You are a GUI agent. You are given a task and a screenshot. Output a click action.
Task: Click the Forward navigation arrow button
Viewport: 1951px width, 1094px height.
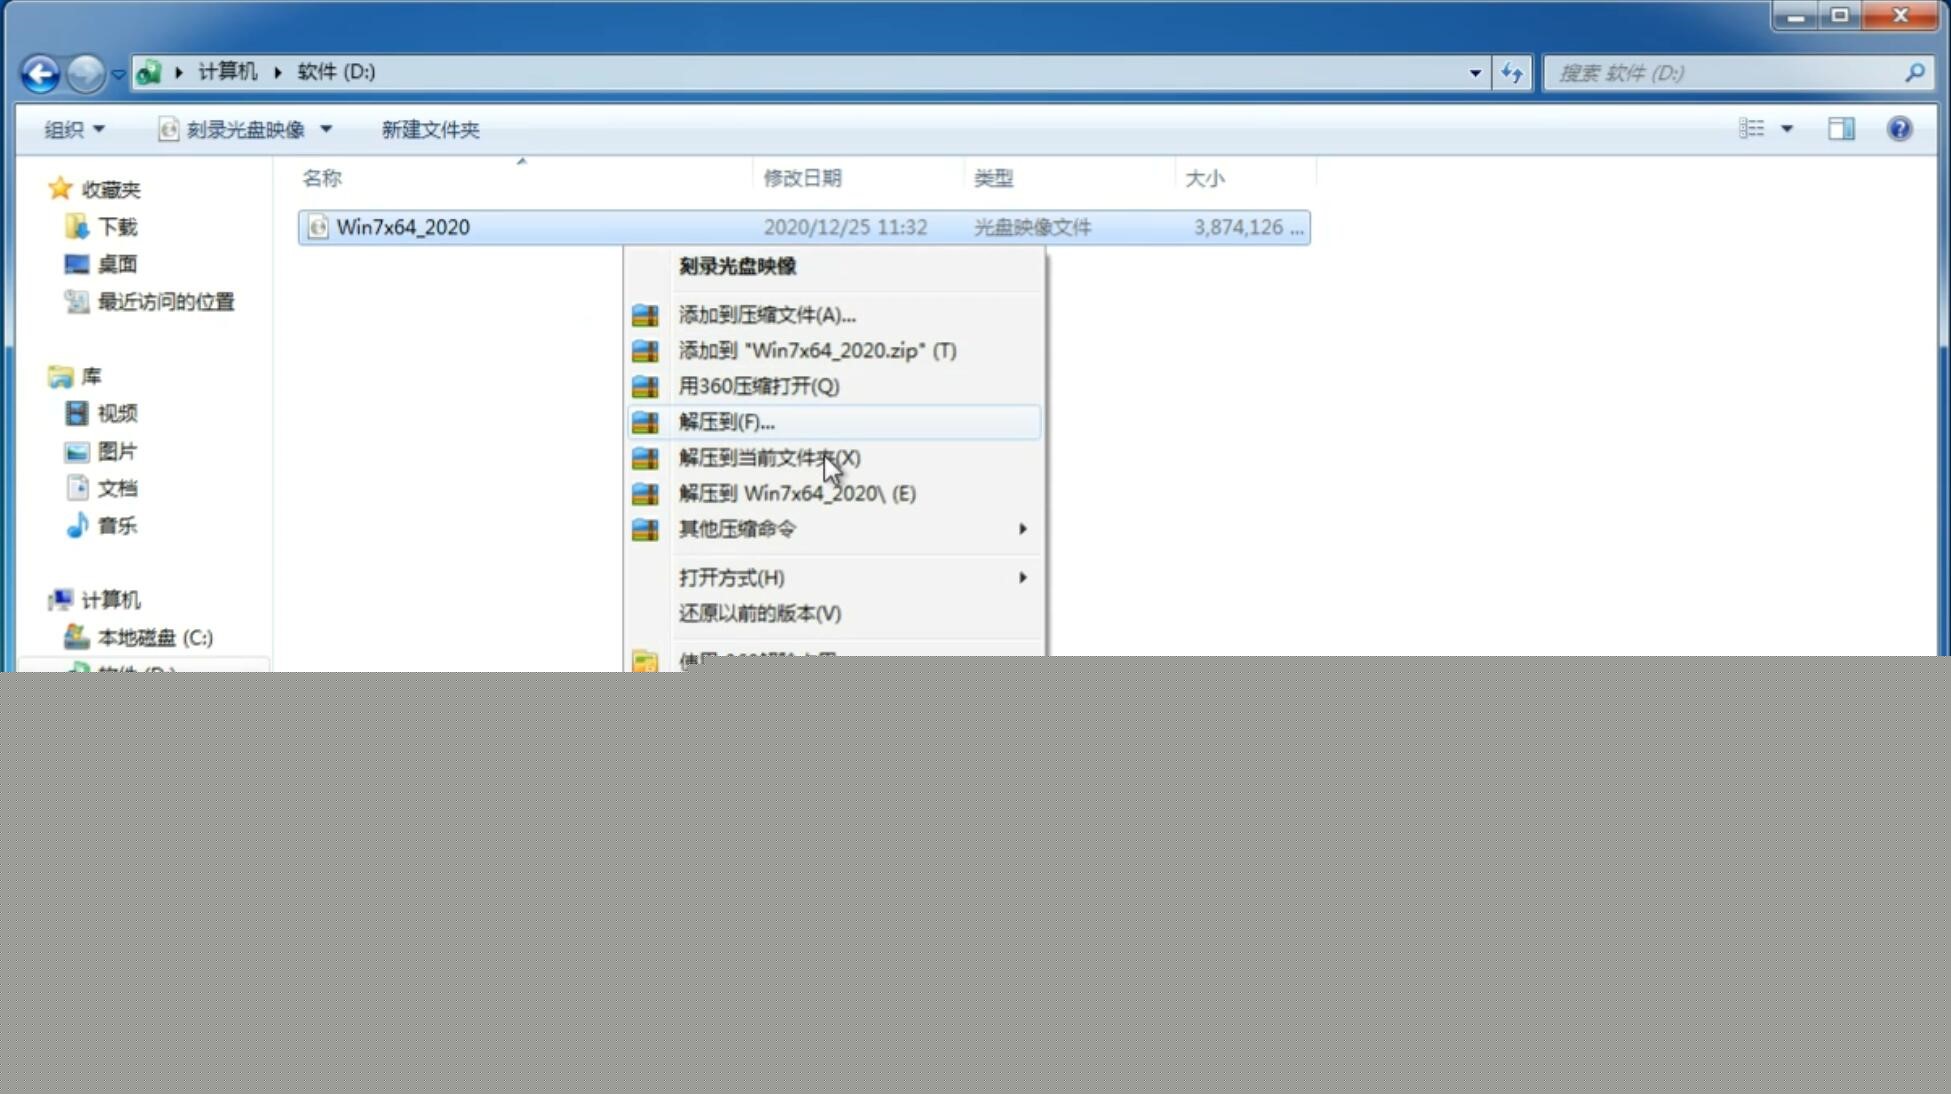point(86,73)
